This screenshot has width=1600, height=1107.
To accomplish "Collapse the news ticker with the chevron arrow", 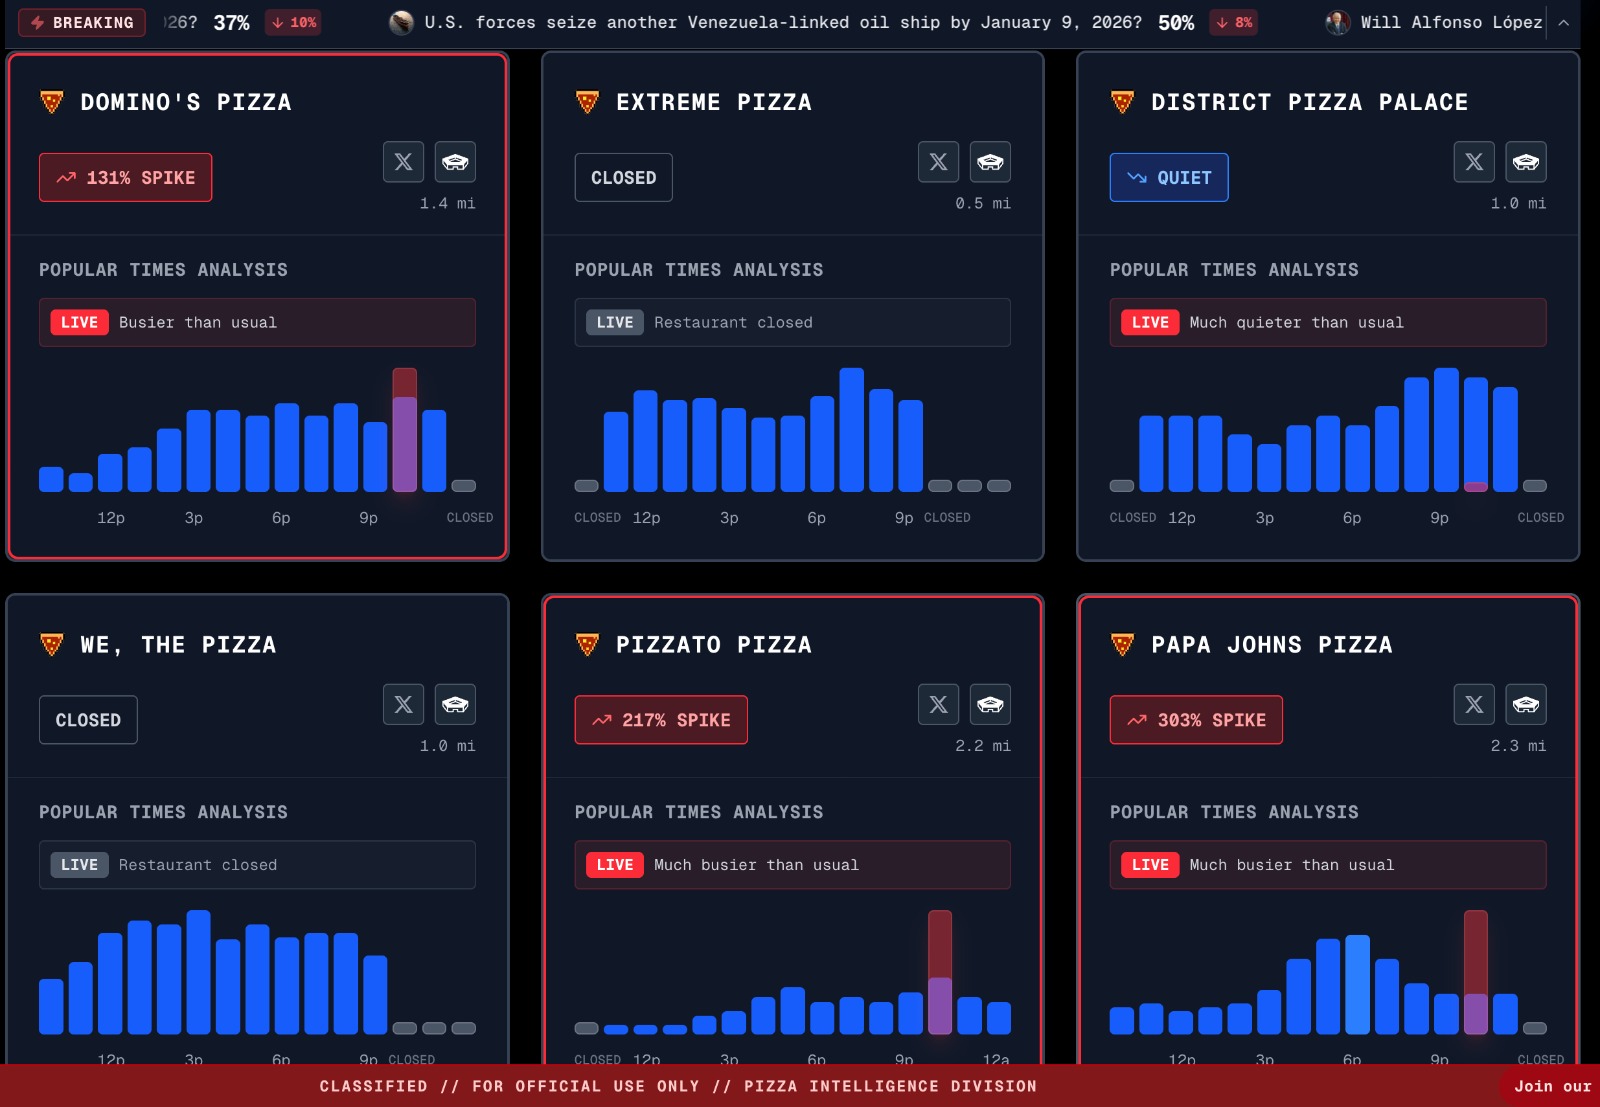I will pos(1564,22).
